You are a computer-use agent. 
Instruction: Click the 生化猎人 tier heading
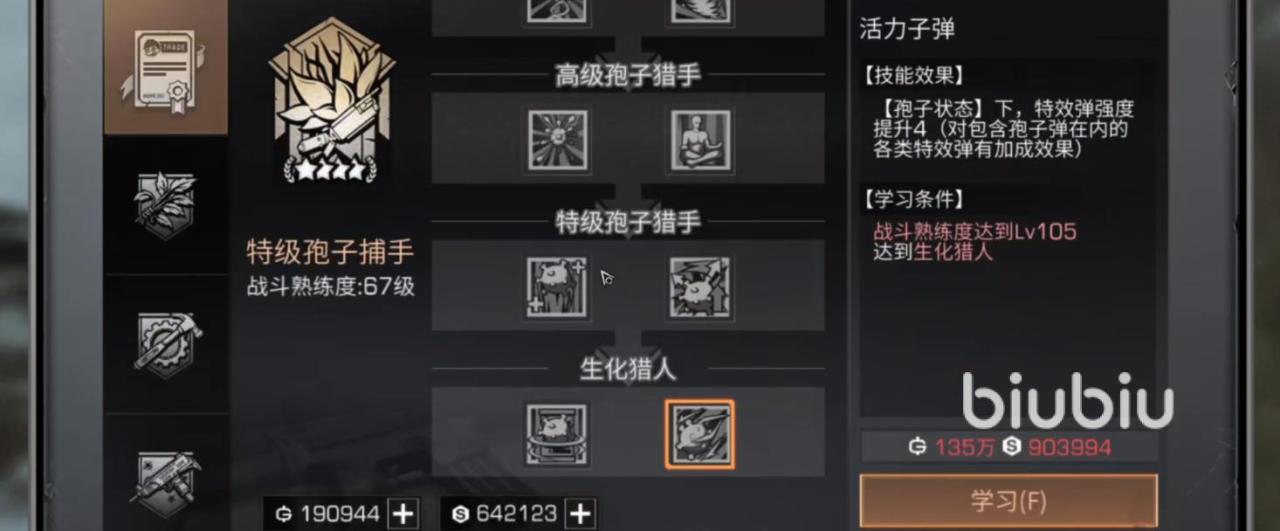click(628, 369)
